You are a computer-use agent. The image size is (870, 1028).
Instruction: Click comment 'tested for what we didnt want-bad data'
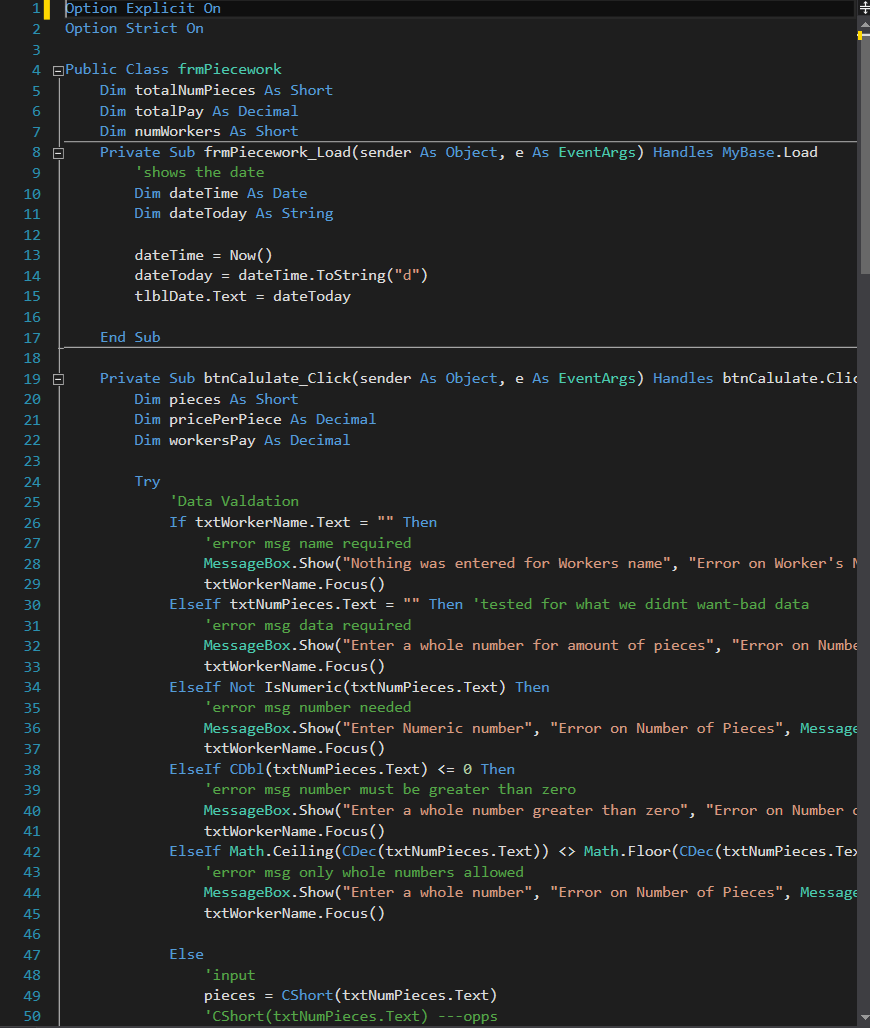pyautogui.click(x=641, y=604)
